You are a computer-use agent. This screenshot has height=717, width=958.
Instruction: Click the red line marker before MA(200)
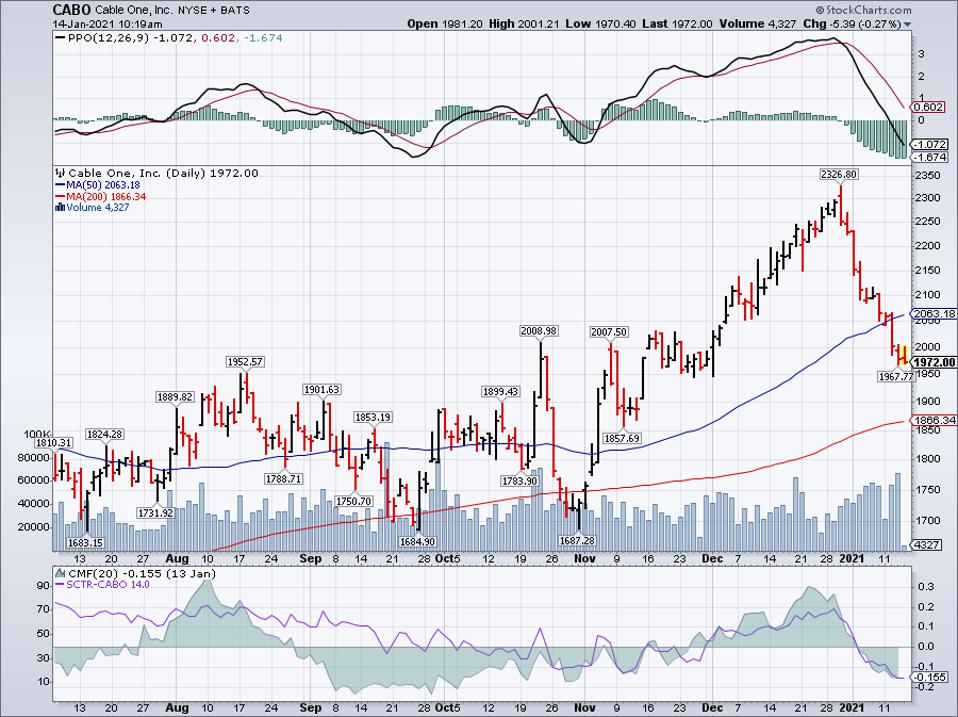pyautogui.click(x=60, y=197)
